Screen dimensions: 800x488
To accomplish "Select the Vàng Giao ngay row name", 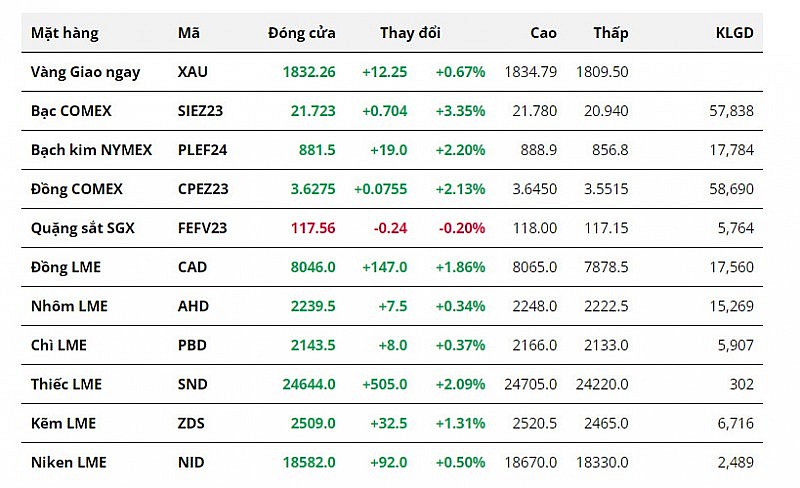I will point(86,72).
